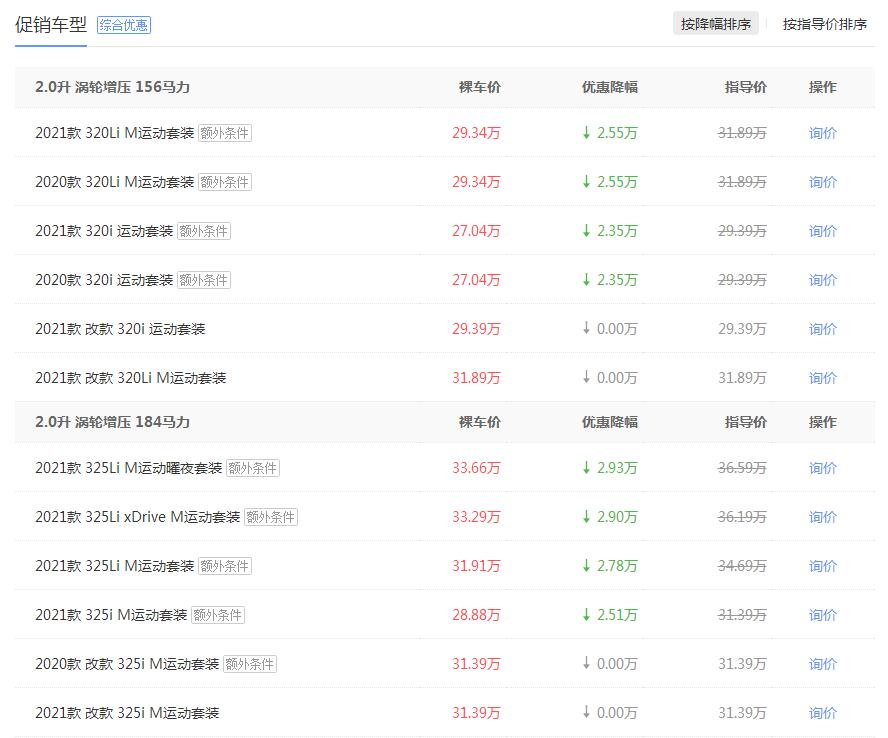Click 优惠降幅 header in 156马力 section
The image size is (888, 738).
[610, 87]
